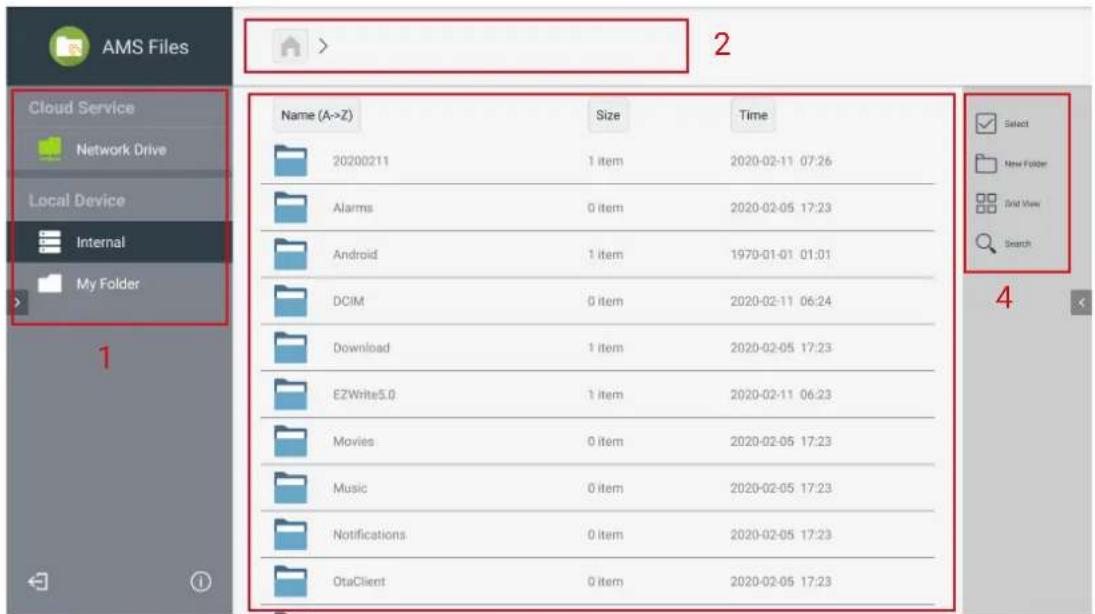Open folder icon for Music
This screenshot has width=1095, height=614.
(291, 488)
